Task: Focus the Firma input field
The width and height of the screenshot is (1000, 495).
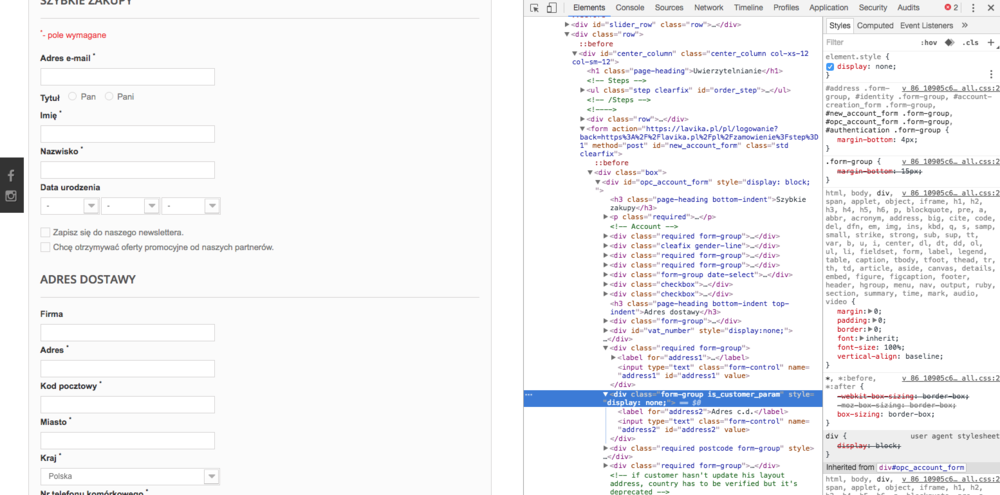Action: (x=128, y=333)
